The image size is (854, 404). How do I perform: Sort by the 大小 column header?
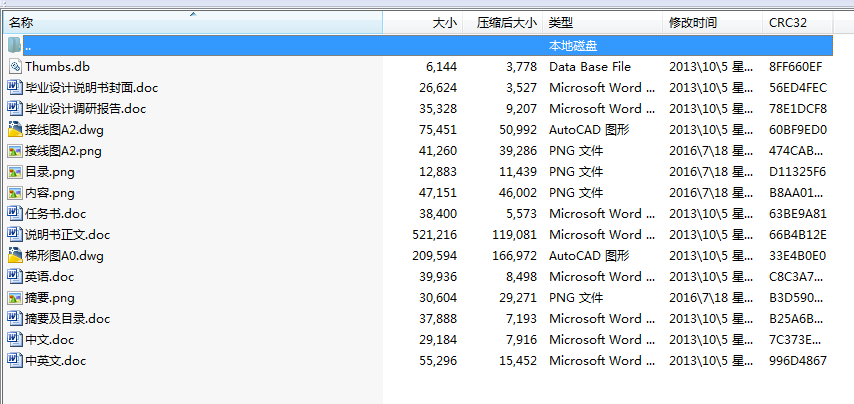click(x=423, y=22)
